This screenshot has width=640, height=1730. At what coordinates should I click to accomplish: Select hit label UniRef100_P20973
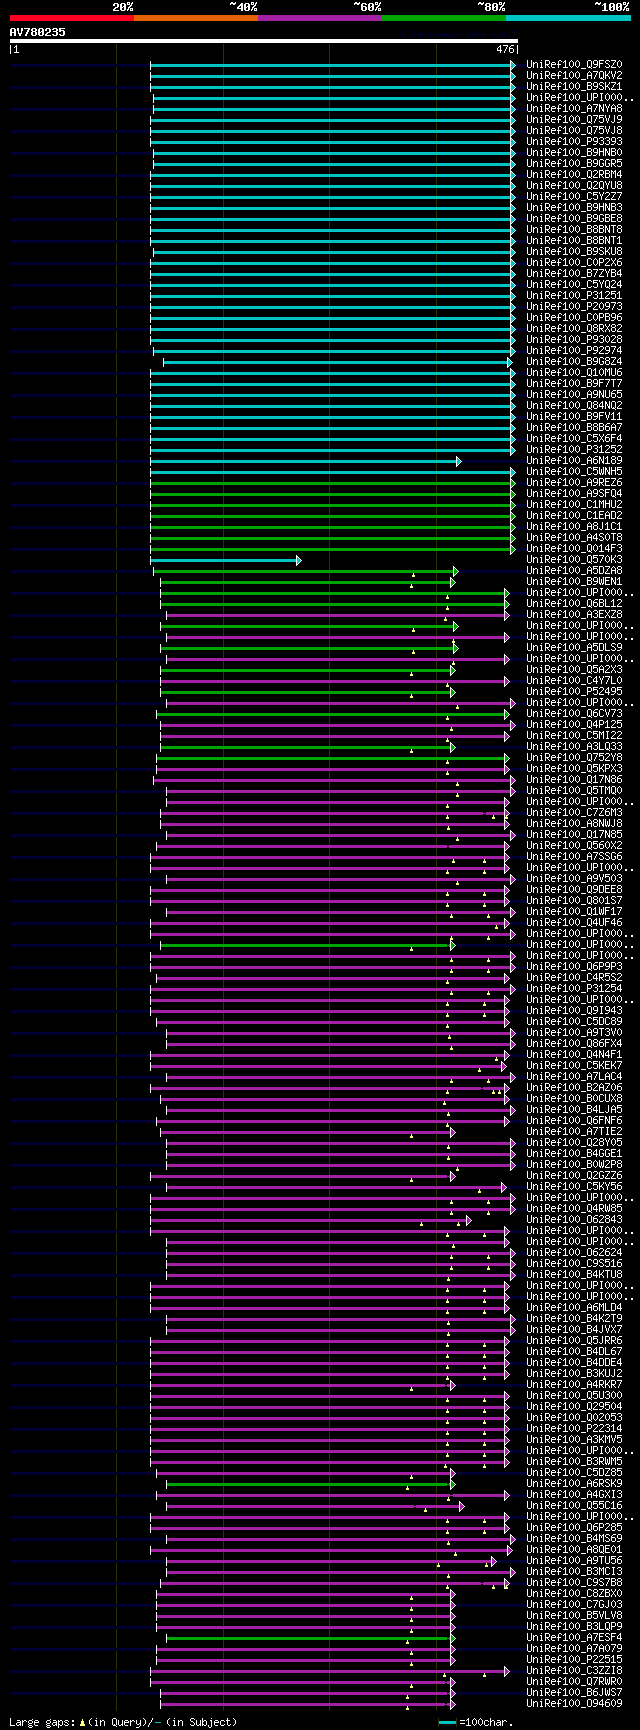pos(574,307)
